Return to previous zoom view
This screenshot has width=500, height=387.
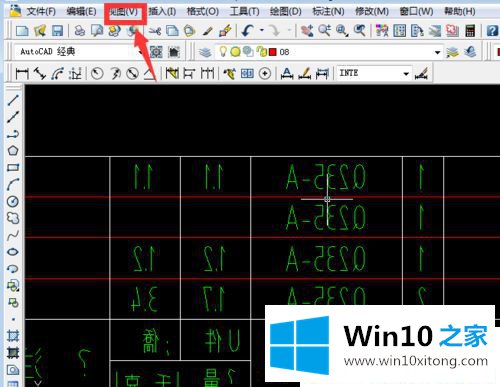point(359,31)
